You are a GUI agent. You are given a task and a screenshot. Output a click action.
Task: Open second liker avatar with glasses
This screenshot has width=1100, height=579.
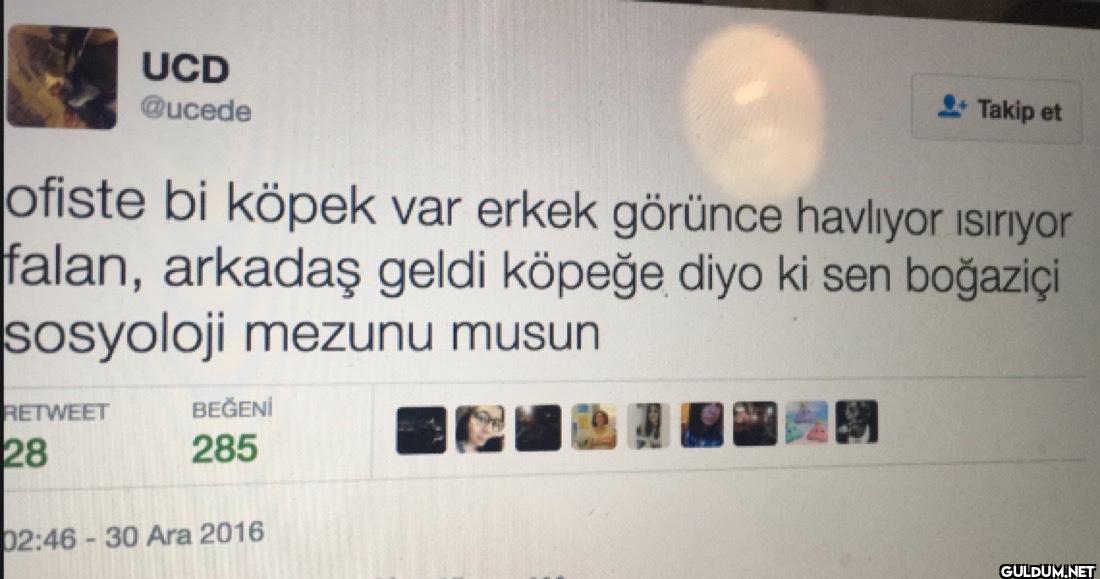click(x=480, y=428)
